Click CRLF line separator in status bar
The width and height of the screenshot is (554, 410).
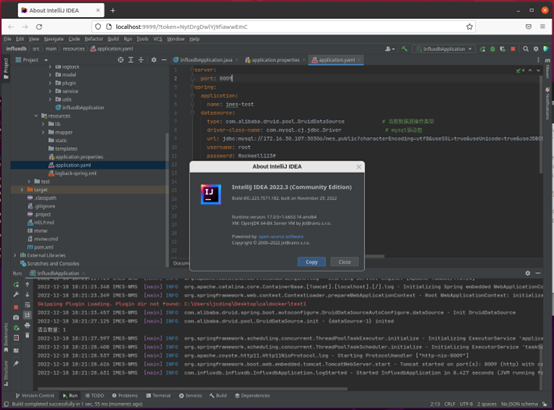pos(449,404)
